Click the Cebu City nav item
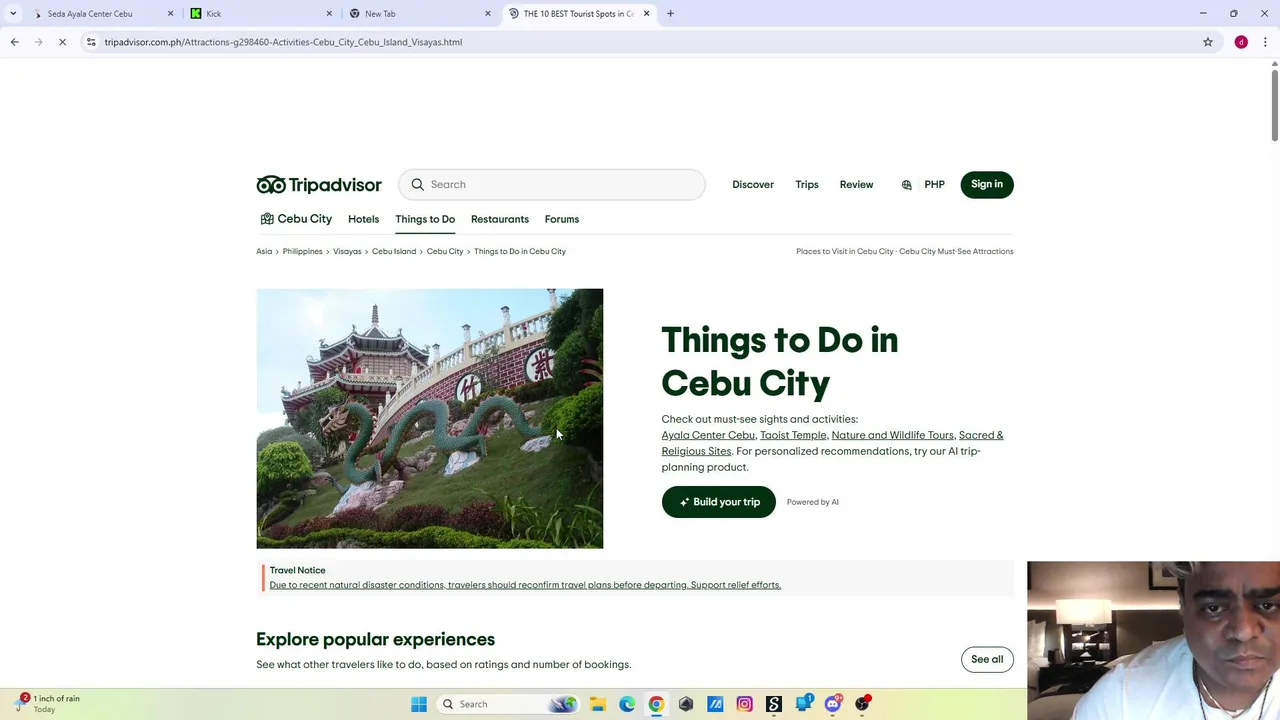This screenshot has width=1280, height=720. [296, 219]
